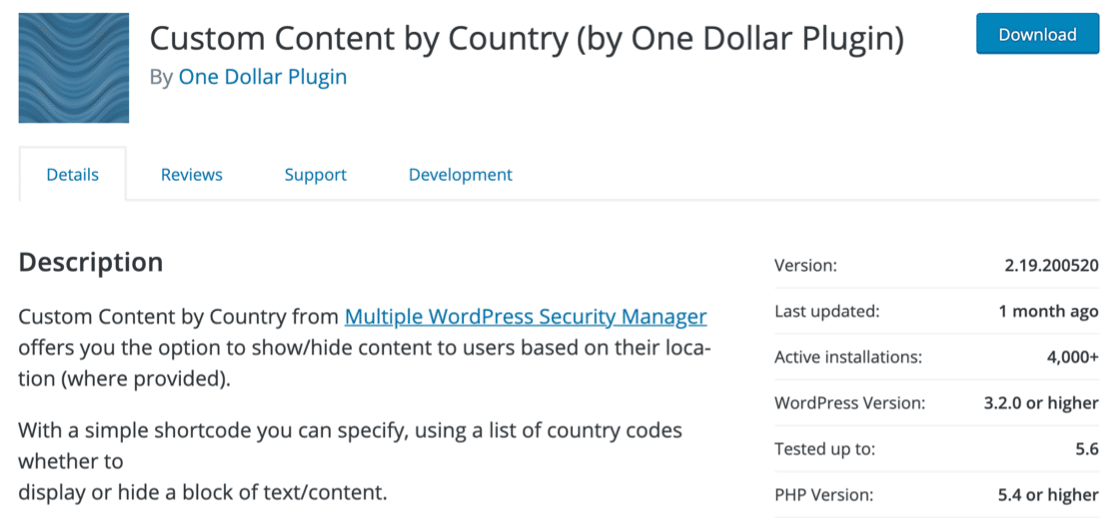Screen dimensions: 1116x518
Task: Download the Custom Content by Country plugin
Action: point(1037,33)
